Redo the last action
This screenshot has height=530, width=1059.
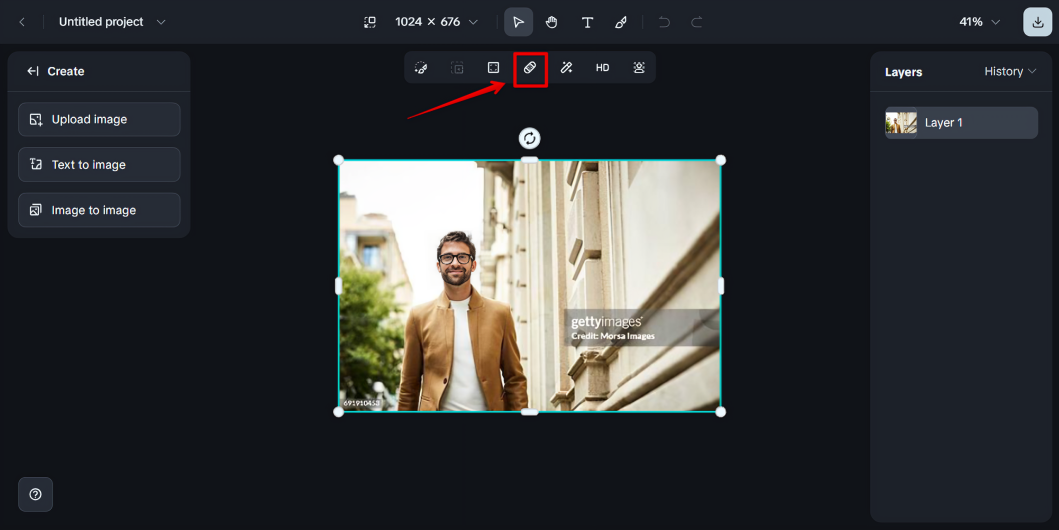(x=697, y=22)
